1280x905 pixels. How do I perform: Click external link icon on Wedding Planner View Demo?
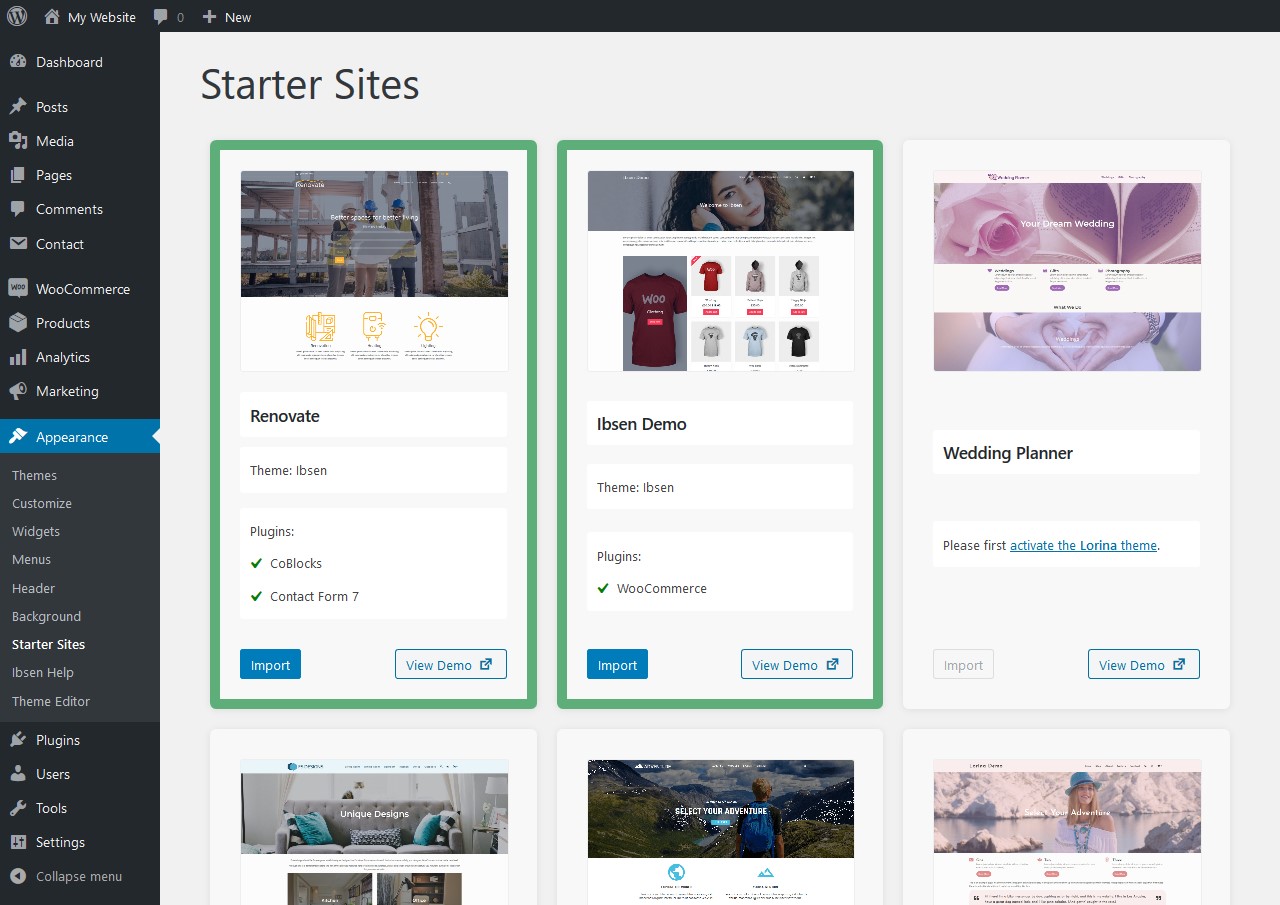pos(1179,664)
